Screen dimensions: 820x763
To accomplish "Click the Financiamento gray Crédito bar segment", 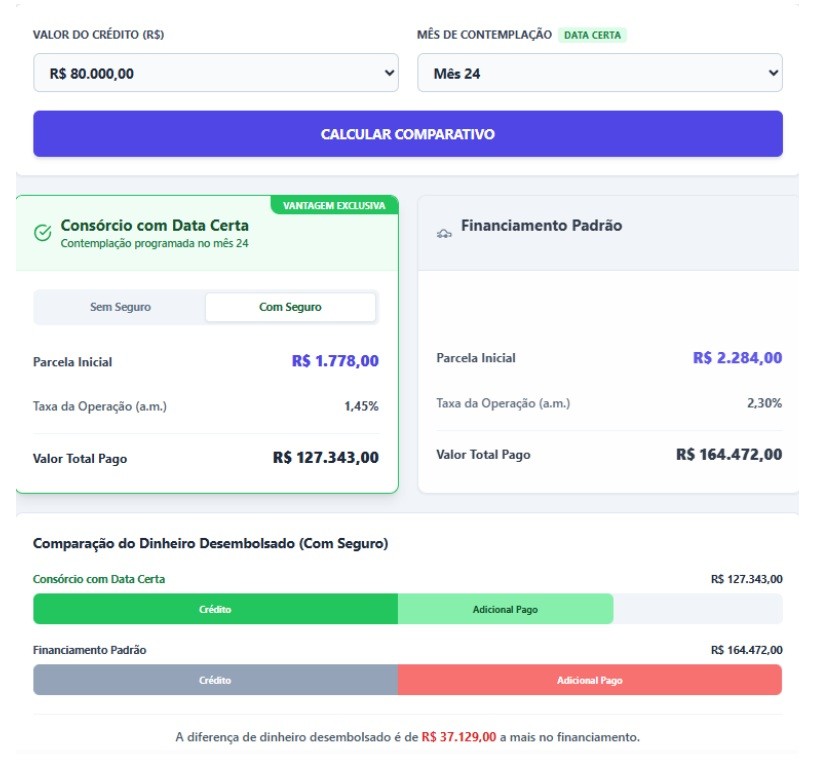I will (x=215, y=680).
